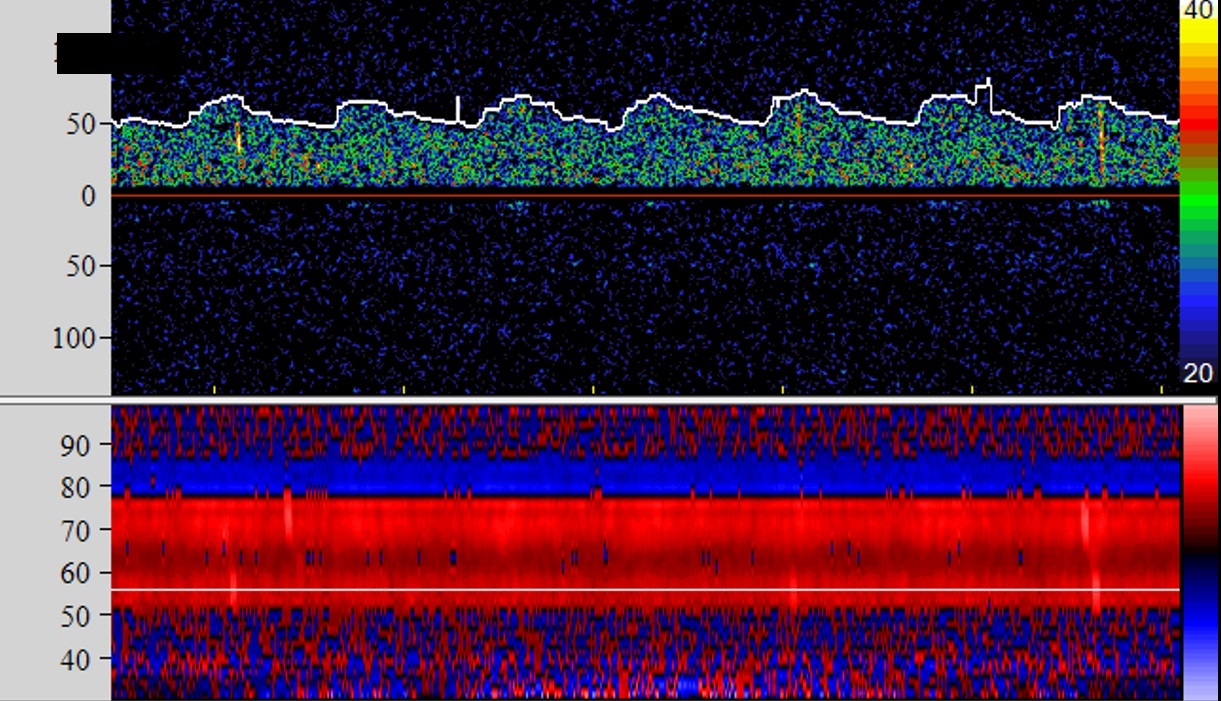Click the red zero baseline in the spectrogram
Viewport: 1221px width, 701px height.
point(645,196)
